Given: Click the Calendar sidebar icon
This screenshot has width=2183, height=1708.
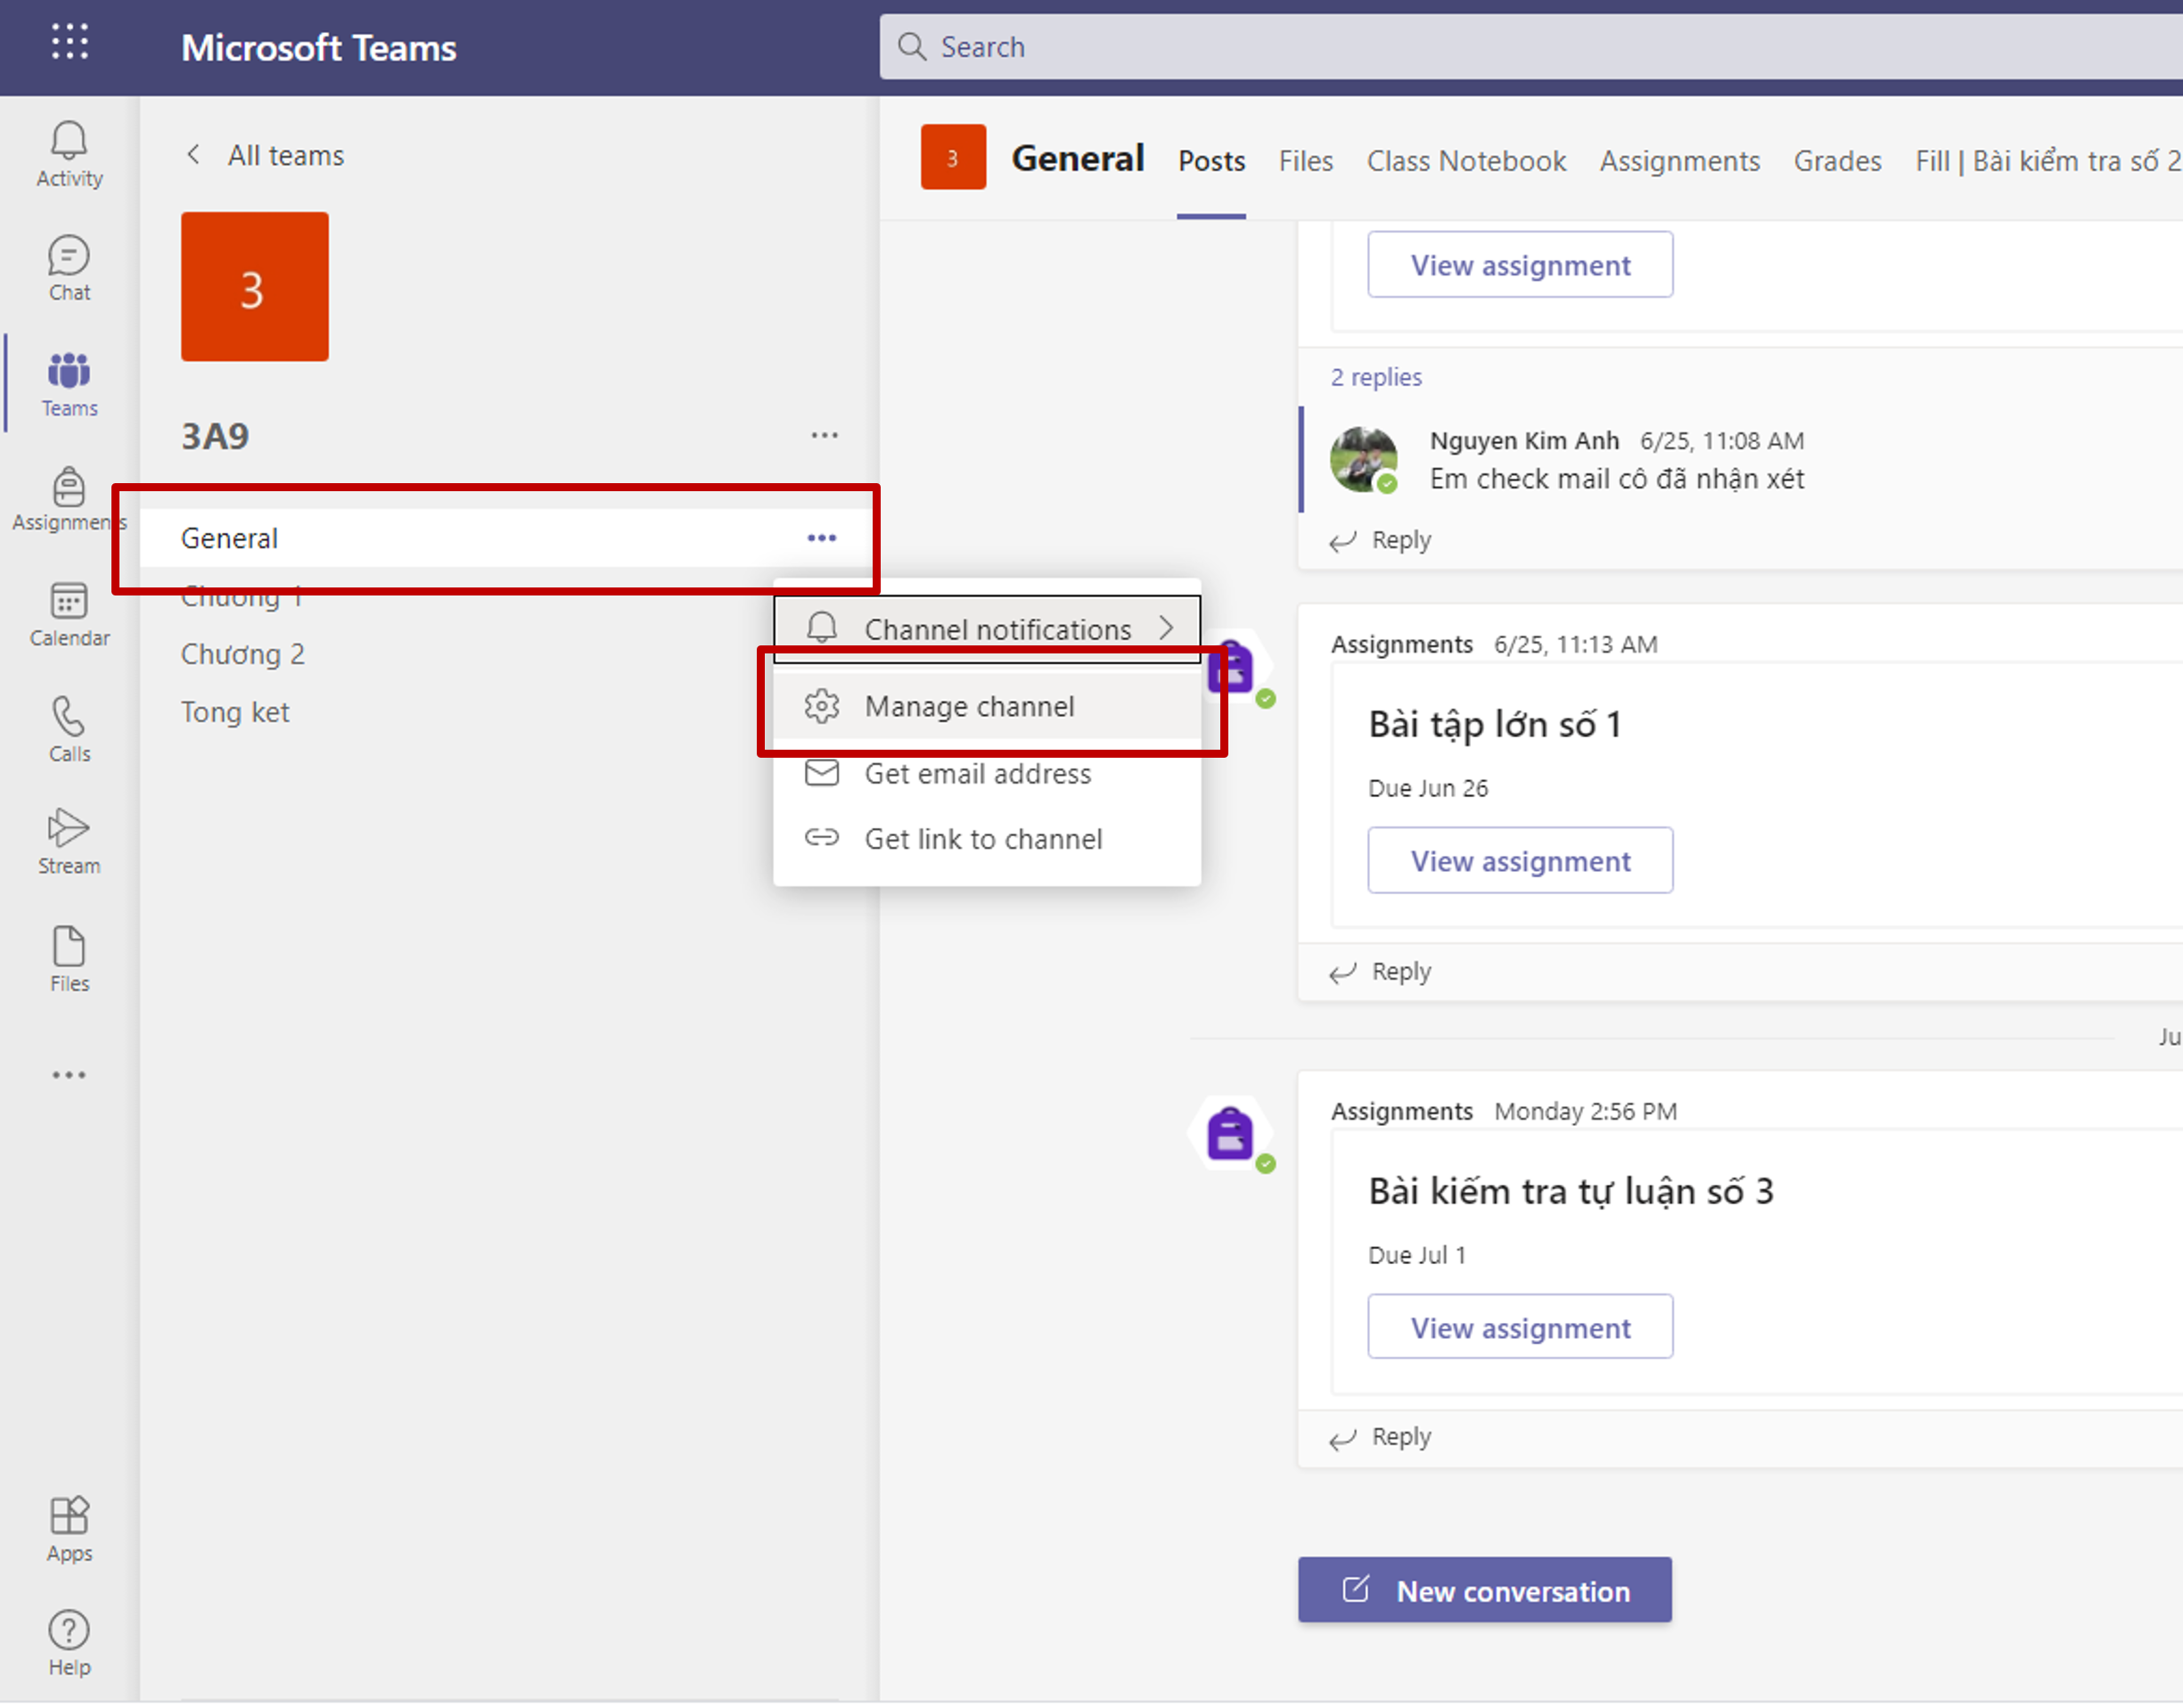Looking at the screenshot, I should point(69,614).
